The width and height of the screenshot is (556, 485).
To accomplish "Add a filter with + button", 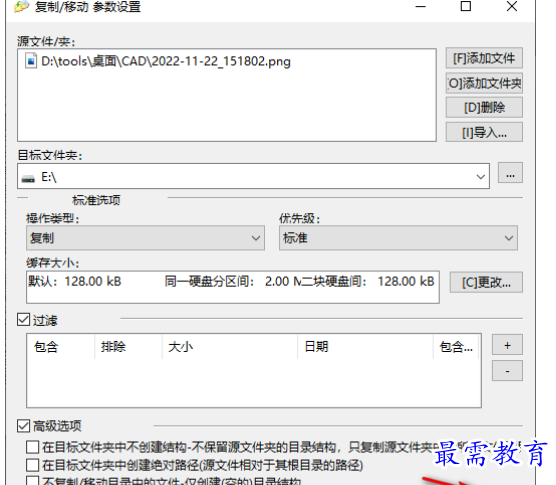I will [507, 345].
